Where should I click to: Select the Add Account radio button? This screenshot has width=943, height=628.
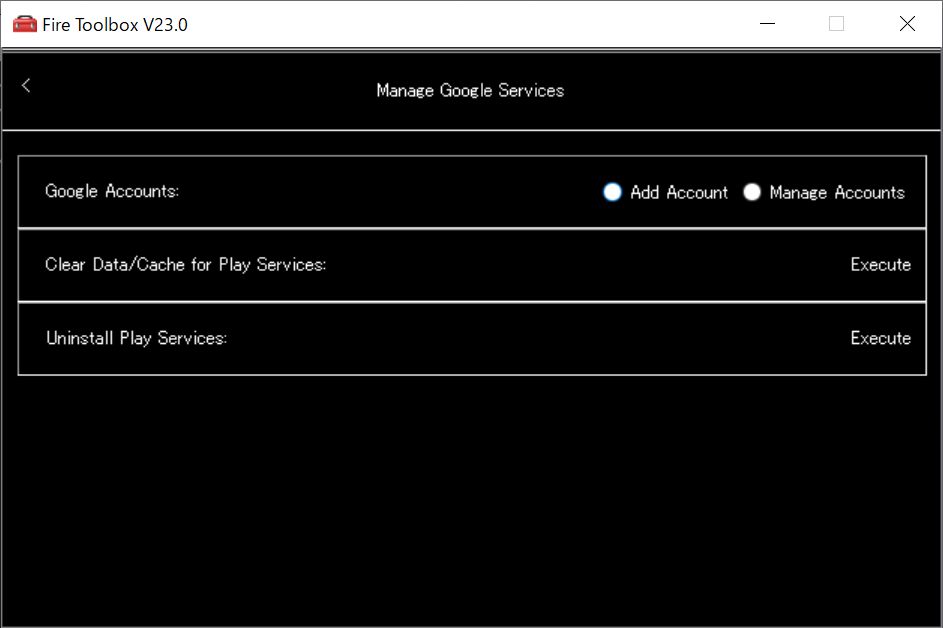(x=612, y=192)
